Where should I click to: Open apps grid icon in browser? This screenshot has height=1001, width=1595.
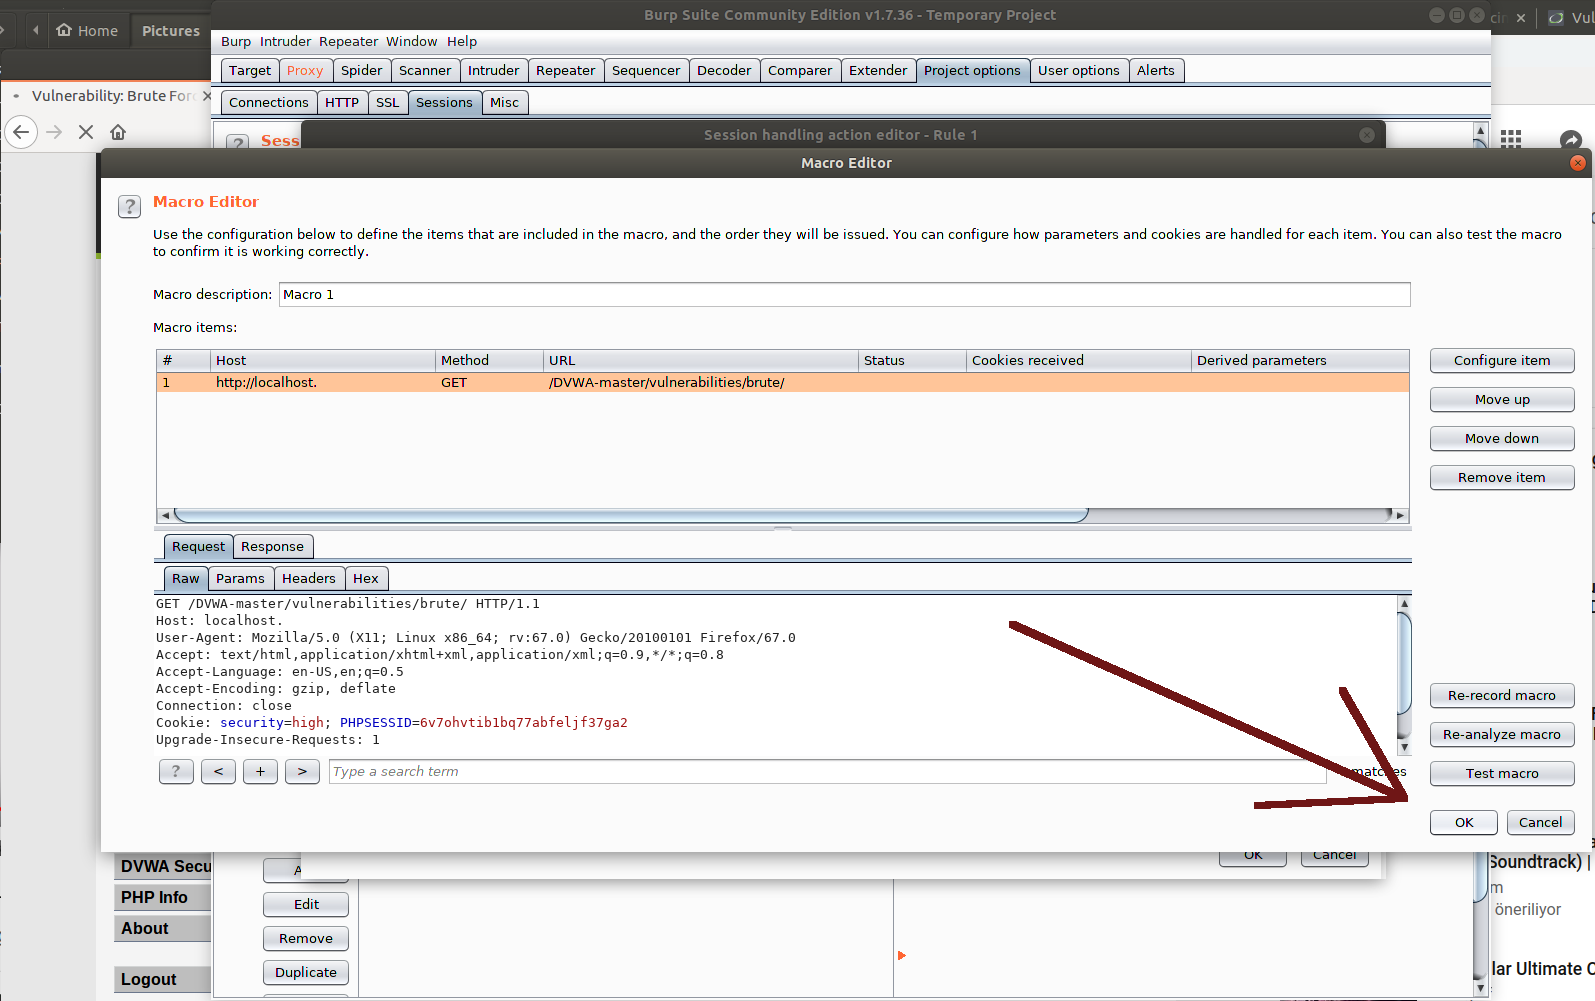1511,140
